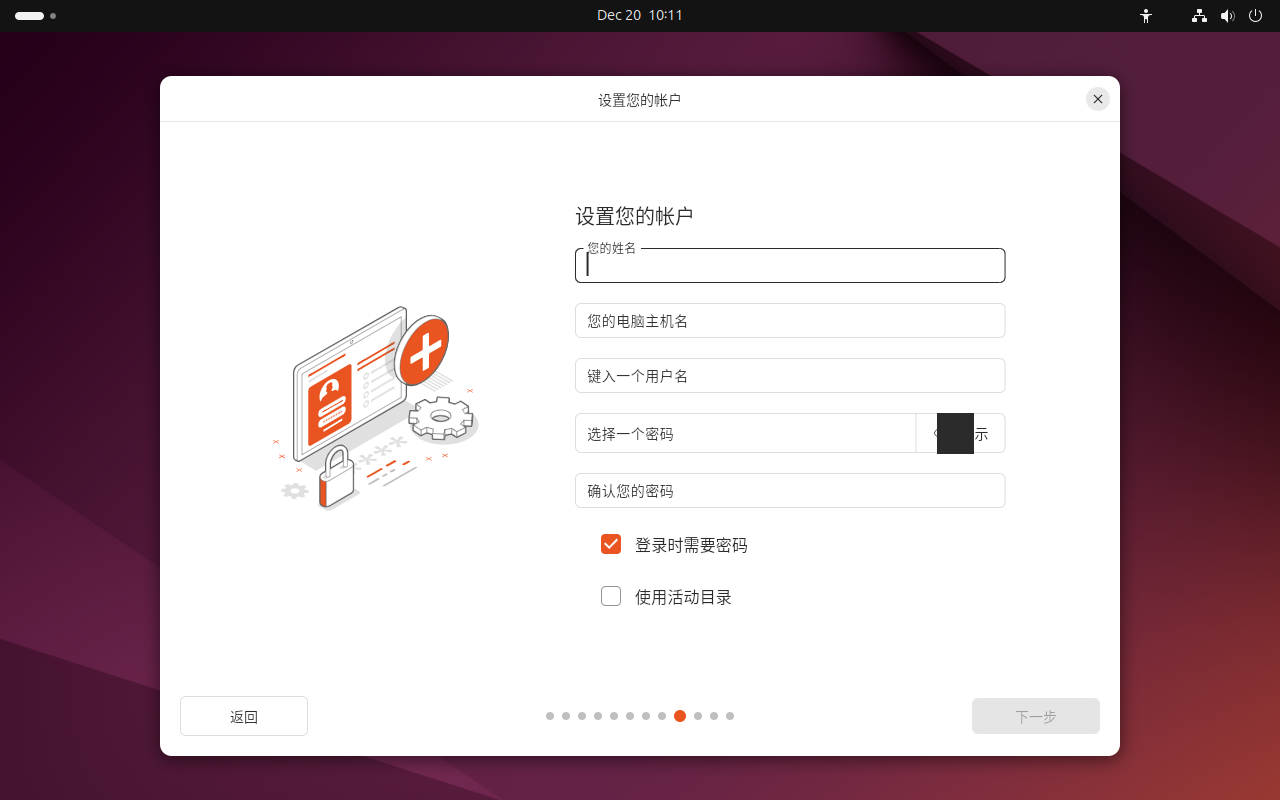Open the accessibility menu in top bar
1280x800 pixels.
point(1146,16)
